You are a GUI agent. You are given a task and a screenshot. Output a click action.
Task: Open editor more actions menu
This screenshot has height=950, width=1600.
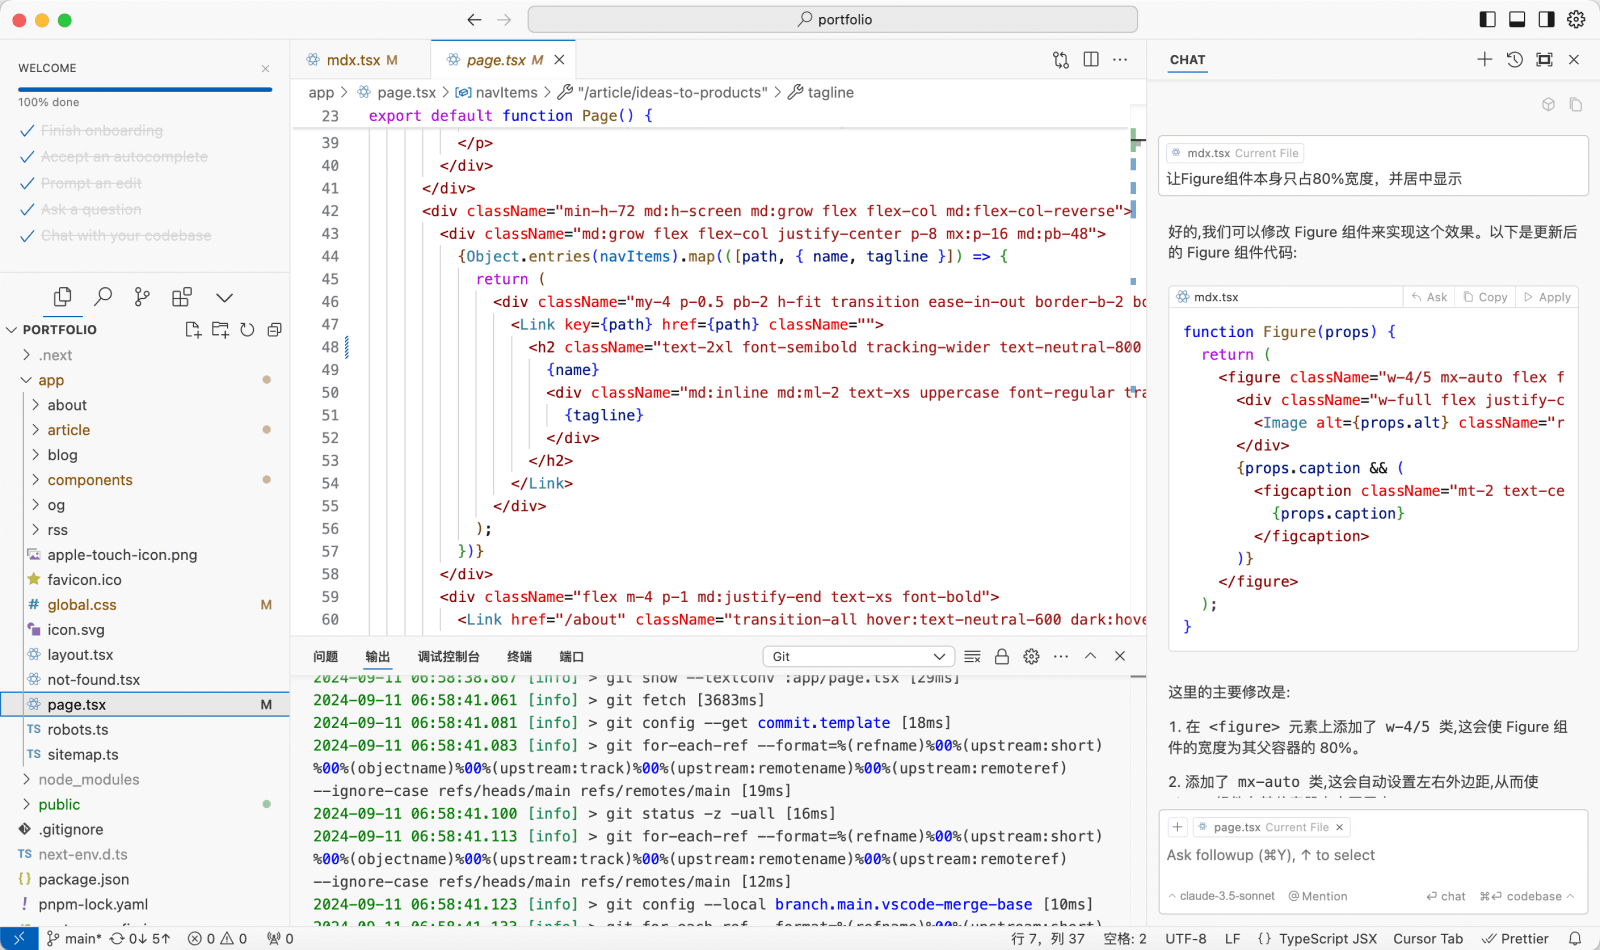pyautogui.click(x=1120, y=60)
